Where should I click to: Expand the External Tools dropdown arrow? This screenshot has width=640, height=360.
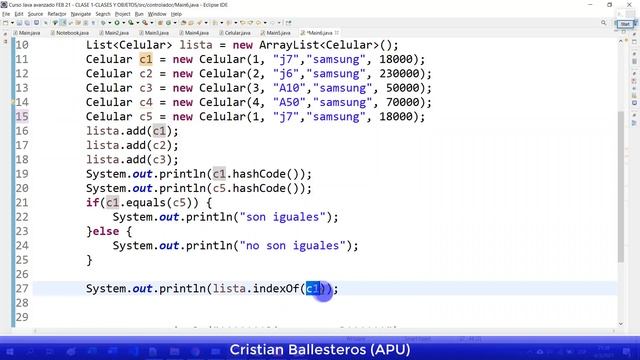click(x=151, y=23)
